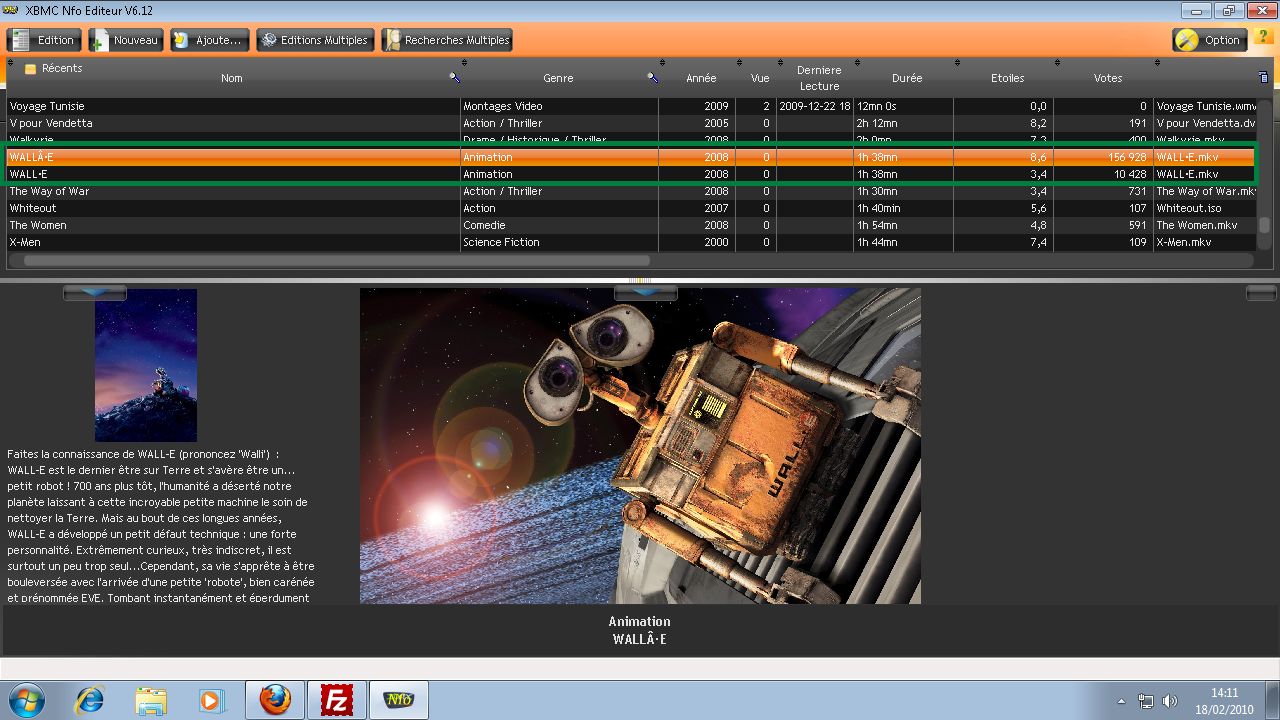Show hidden system tray icons

point(1121,701)
